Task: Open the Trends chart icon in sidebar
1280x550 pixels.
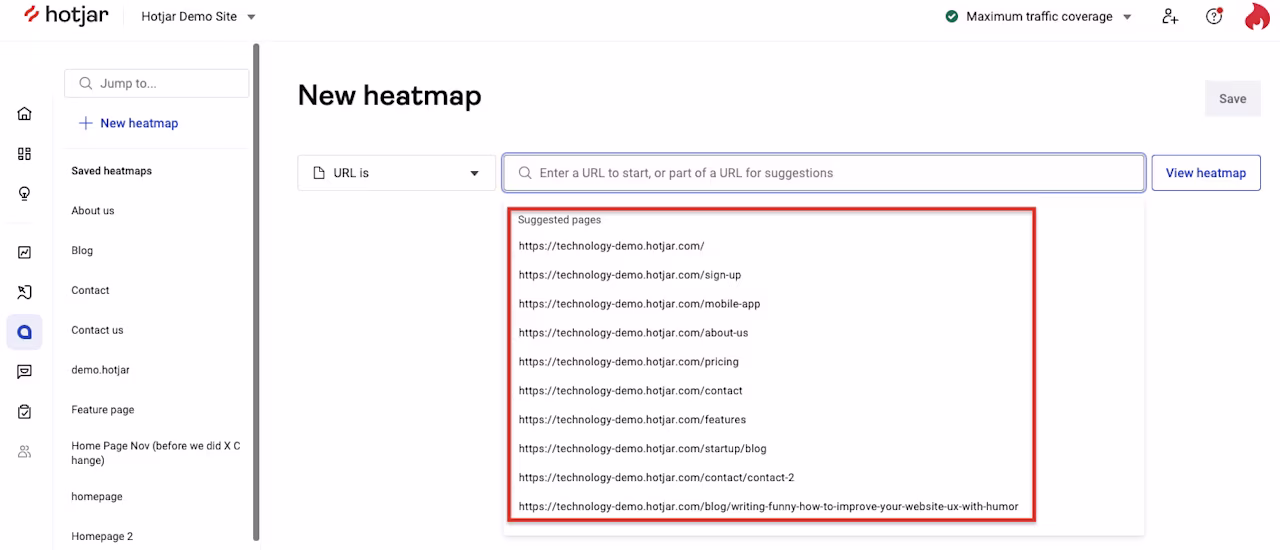Action: 24,253
